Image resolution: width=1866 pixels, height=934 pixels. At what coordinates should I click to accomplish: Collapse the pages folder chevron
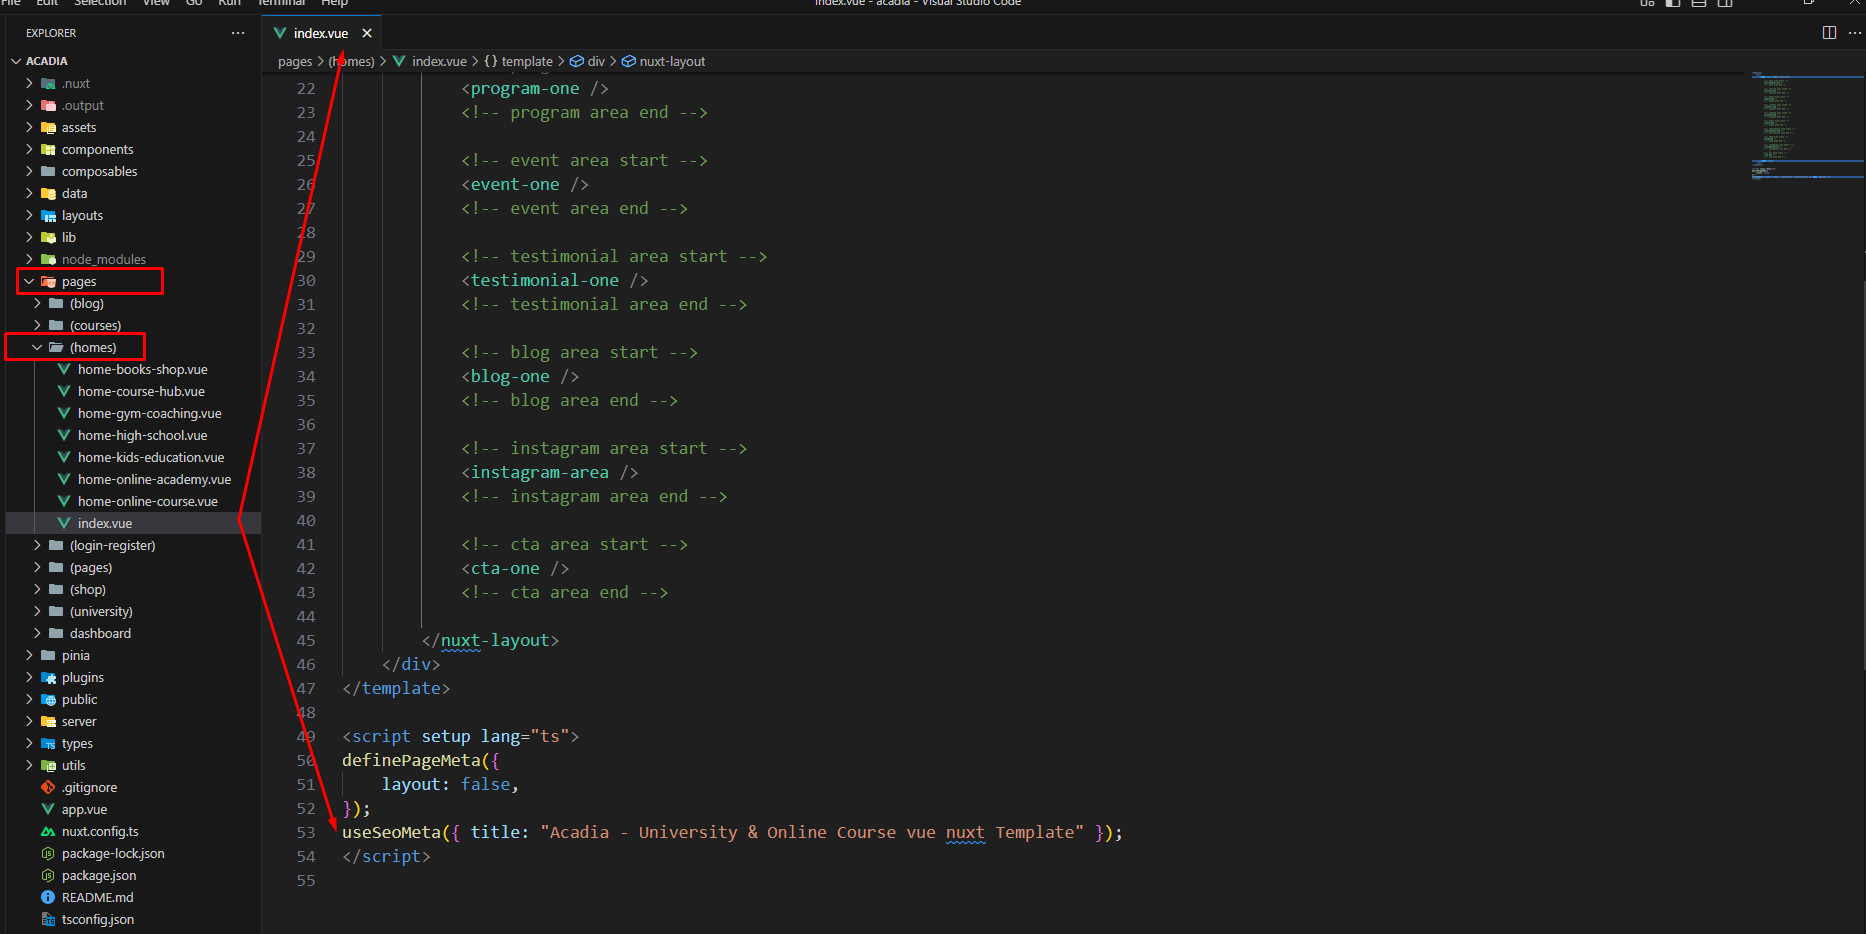click(x=29, y=281)
